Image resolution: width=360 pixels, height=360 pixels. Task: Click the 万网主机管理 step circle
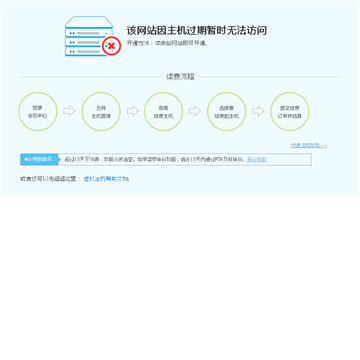tap(101, 111)
